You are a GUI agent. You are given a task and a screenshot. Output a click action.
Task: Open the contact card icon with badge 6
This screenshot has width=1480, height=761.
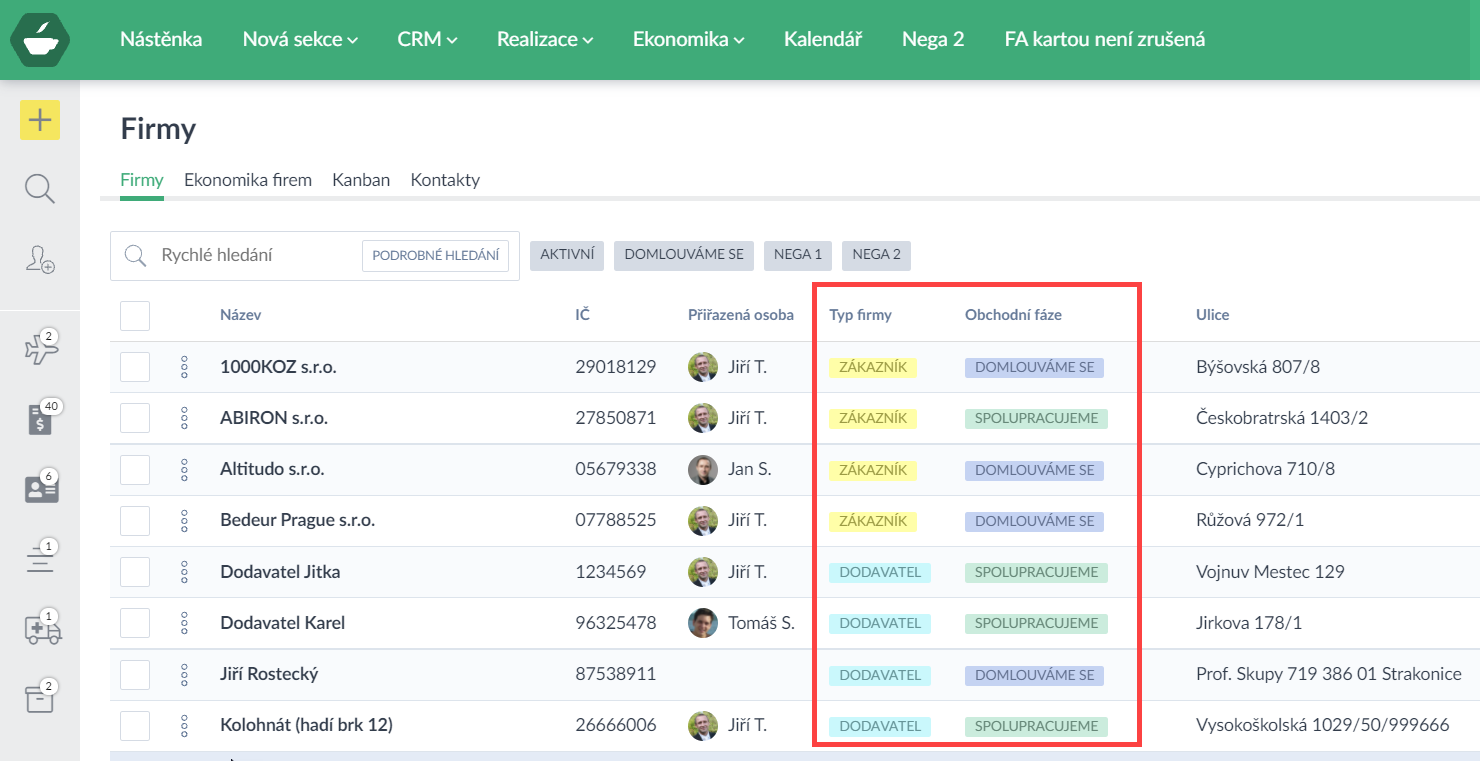point(40,489)
